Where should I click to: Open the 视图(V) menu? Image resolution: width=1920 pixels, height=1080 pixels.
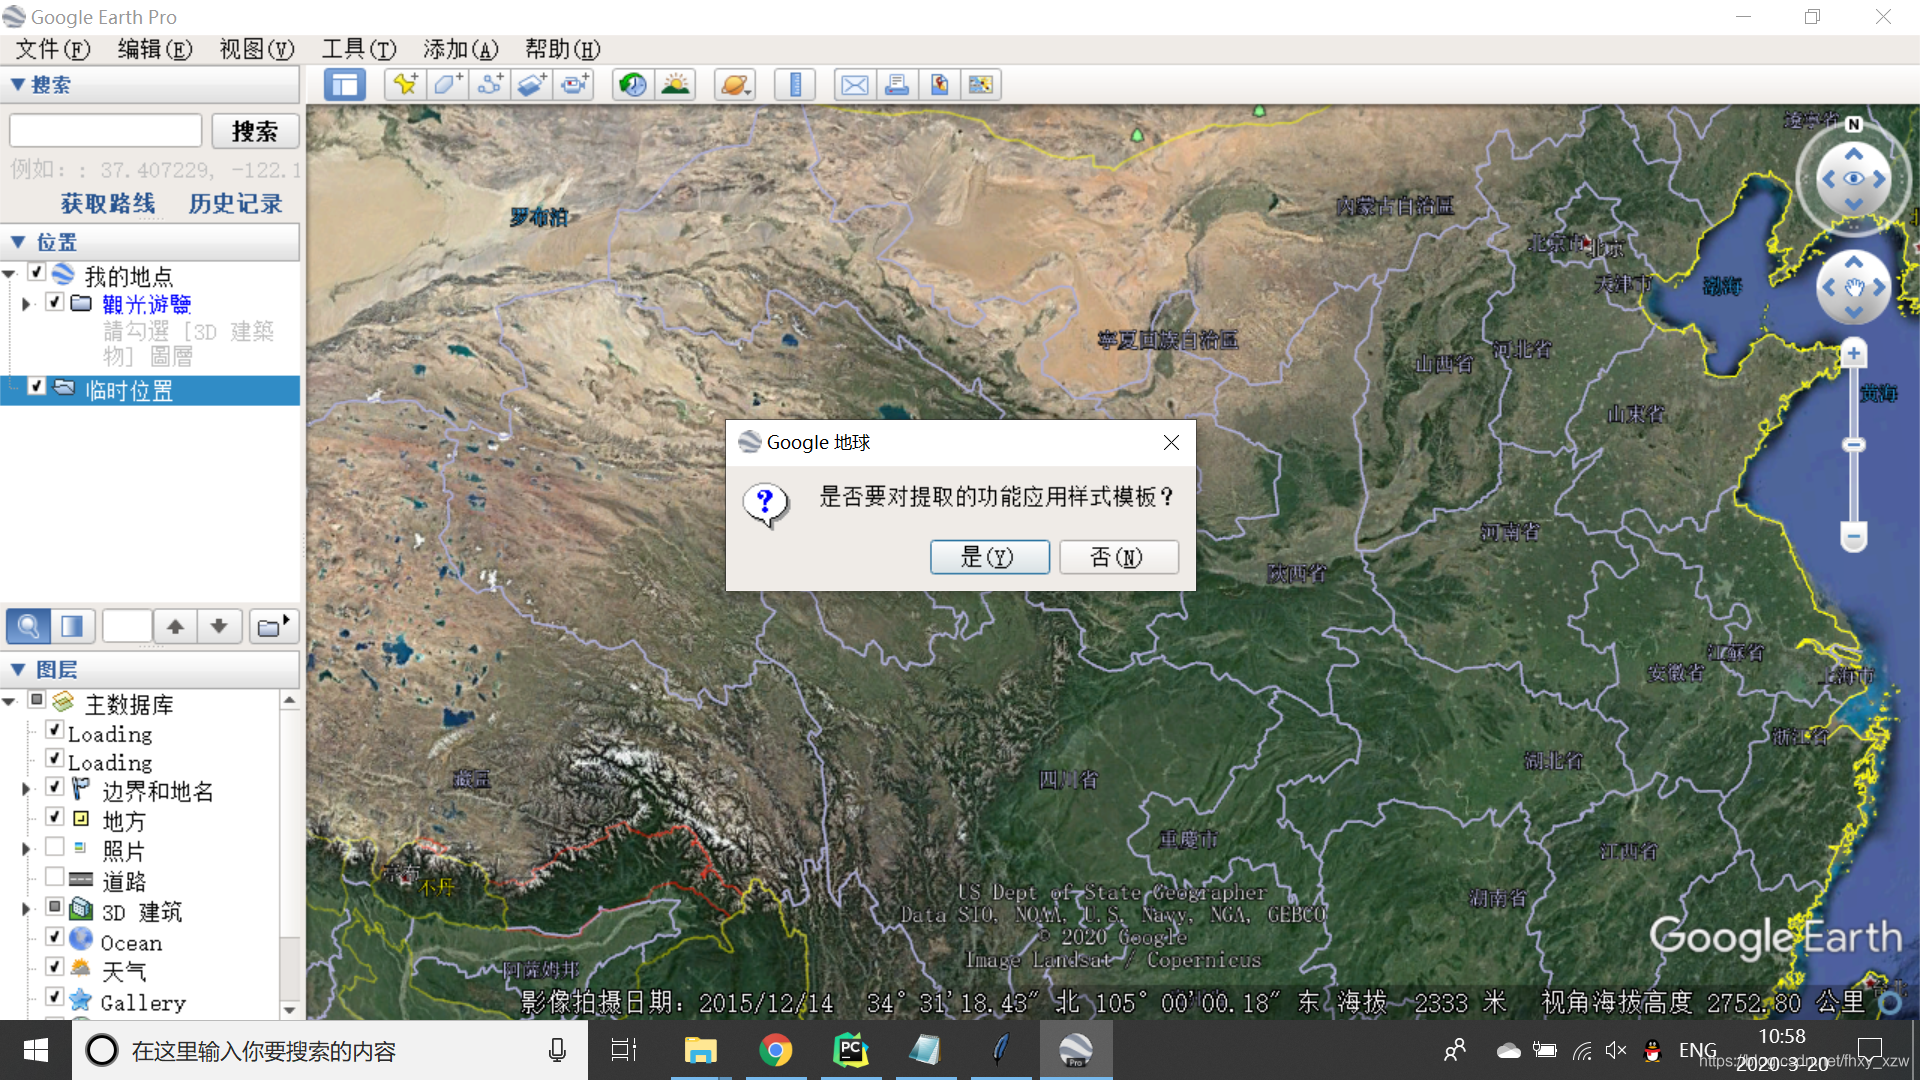[x=257, y=49]
